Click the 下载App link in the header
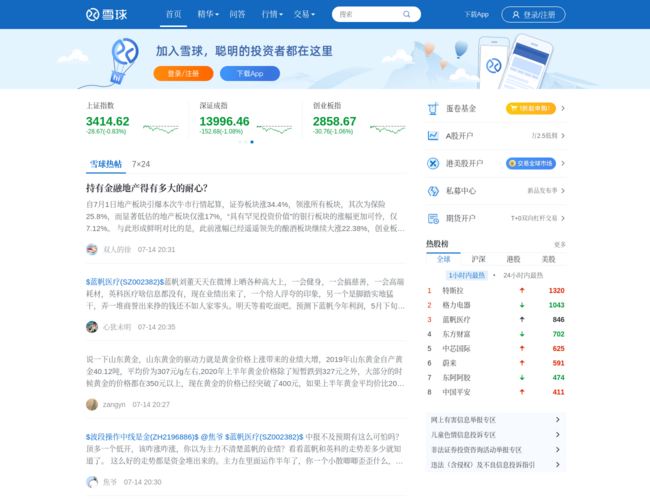 click(476, 15)
